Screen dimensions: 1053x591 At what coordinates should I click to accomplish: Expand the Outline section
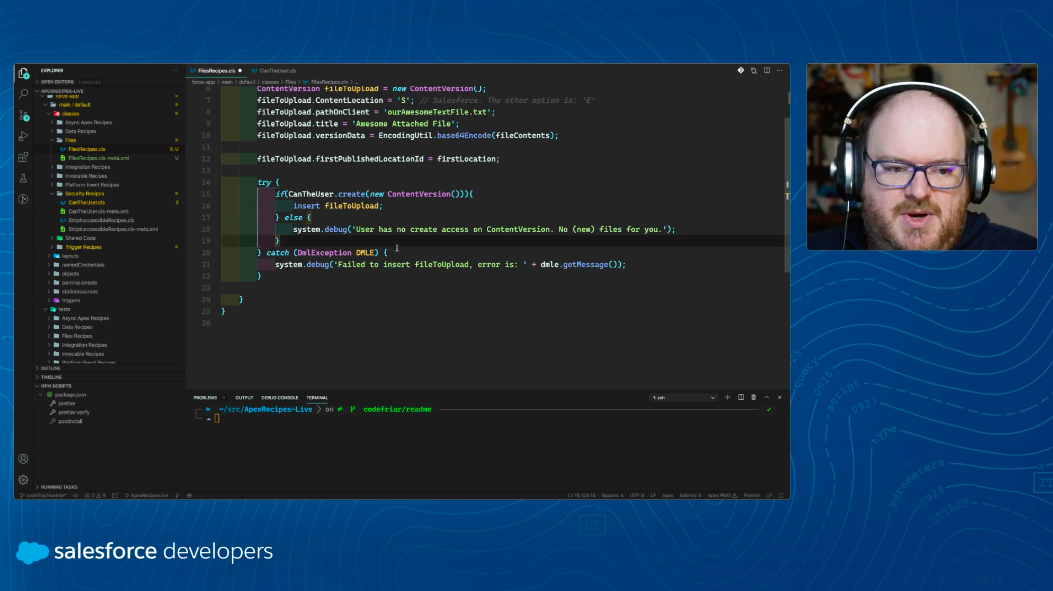tap(50, 368)
